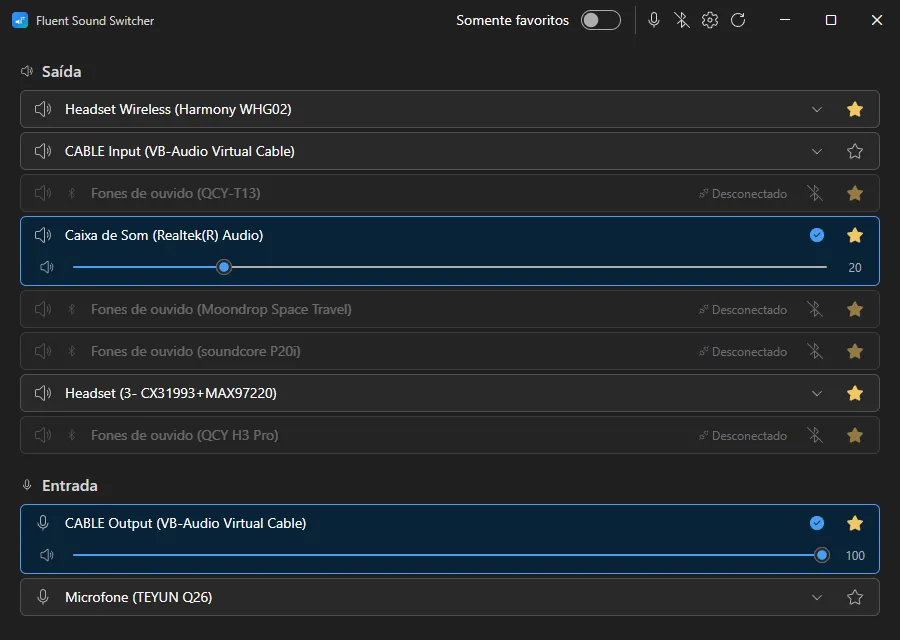Click the volume value 20 of Caixa de Som

click(855, 267)
